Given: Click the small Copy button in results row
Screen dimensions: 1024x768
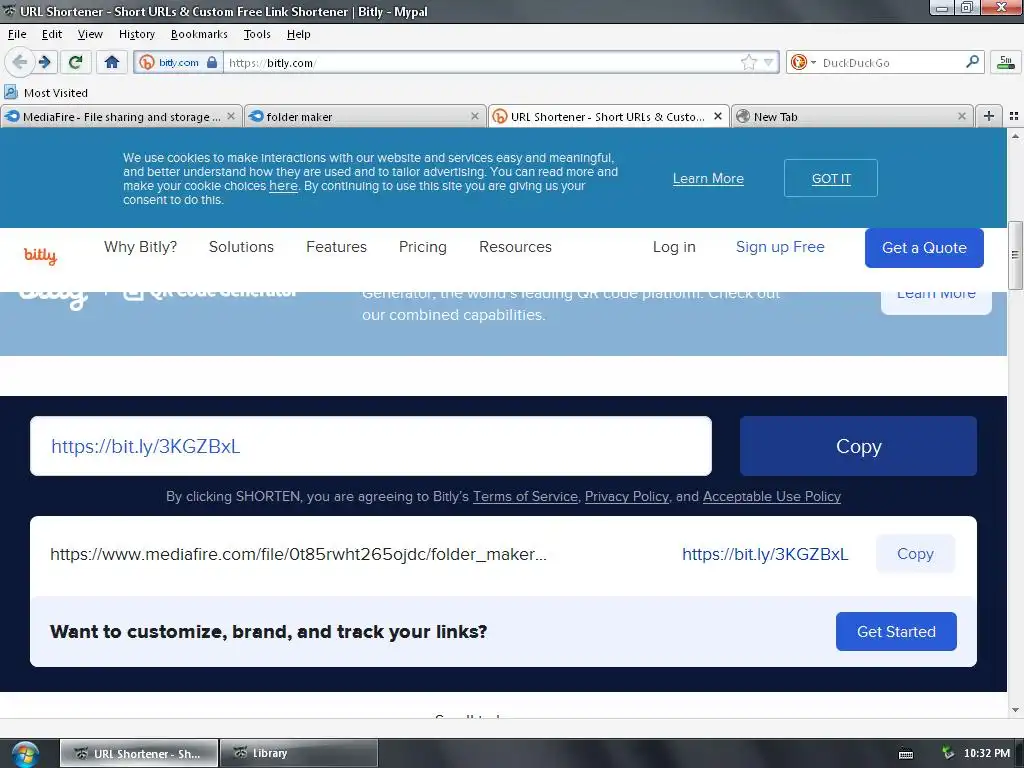Looking at the screenshot, I should pos(915,554).
